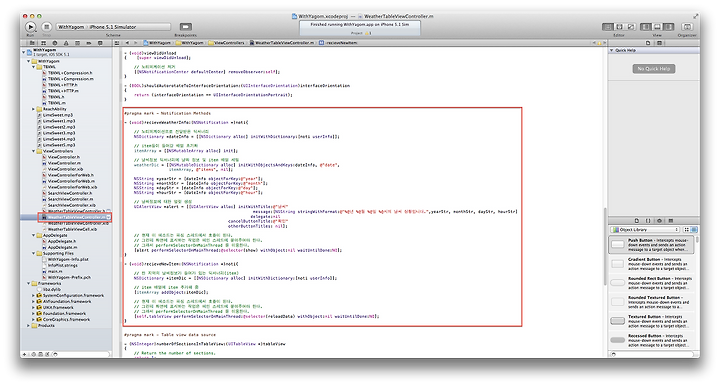
Task: Enter full screen with the corner arrows icon
Action: 696,16
